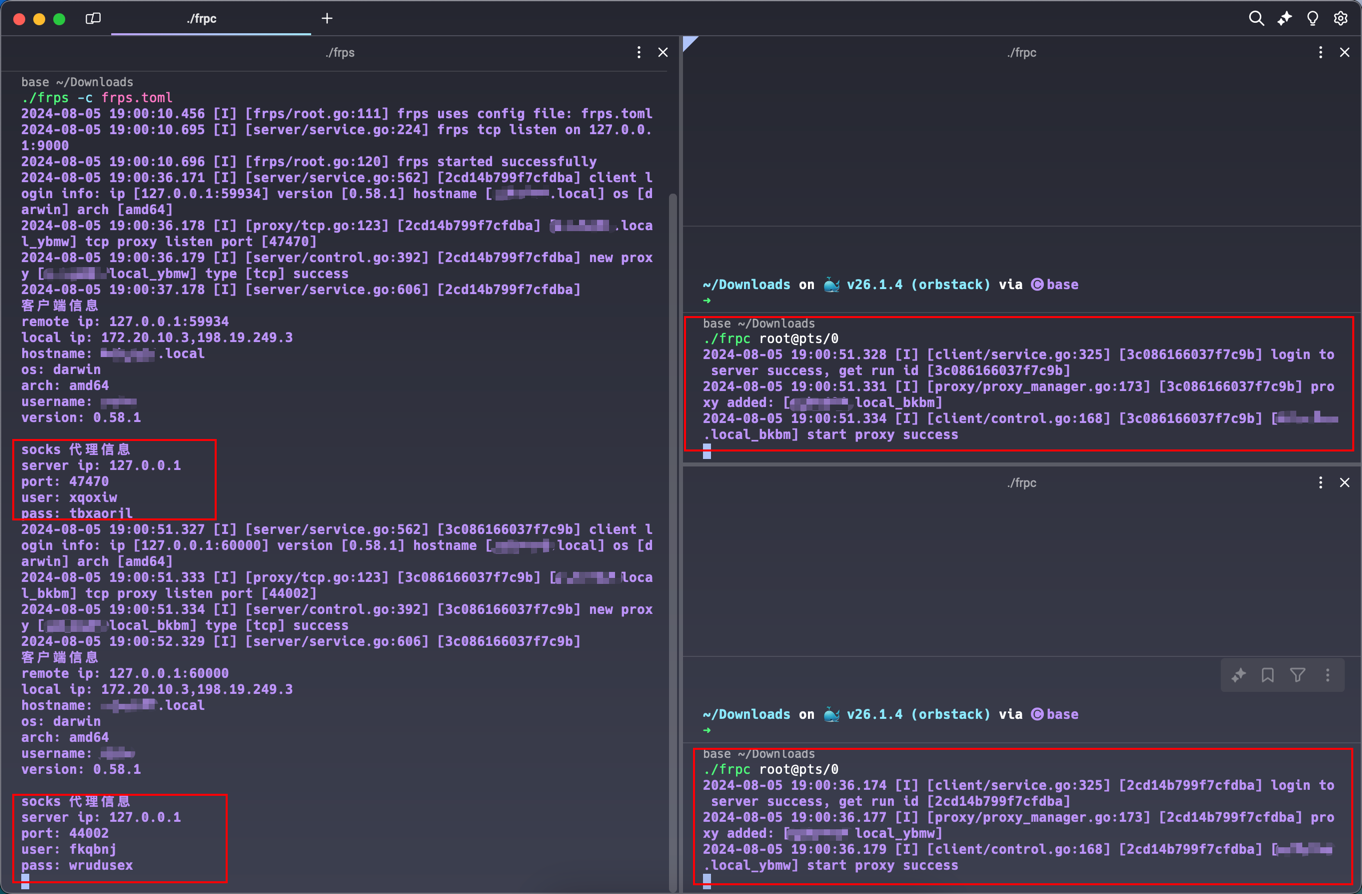
Task: Open the search command palette icon
Action: click(1256, 18)
